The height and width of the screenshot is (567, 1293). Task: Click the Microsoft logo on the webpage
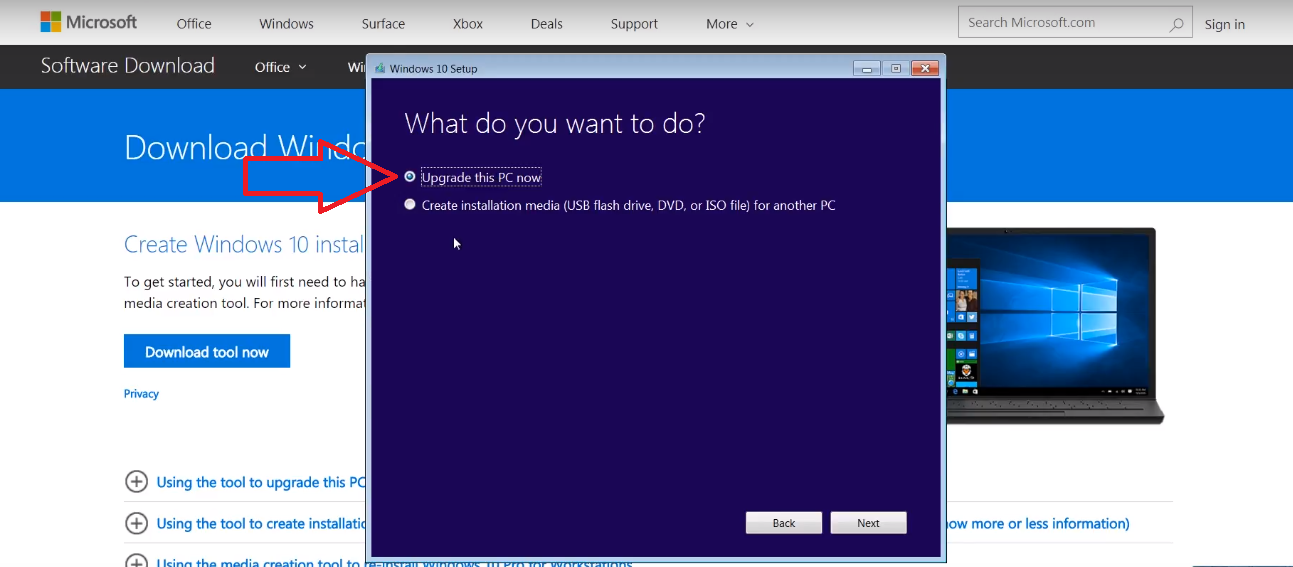point(89,22)
